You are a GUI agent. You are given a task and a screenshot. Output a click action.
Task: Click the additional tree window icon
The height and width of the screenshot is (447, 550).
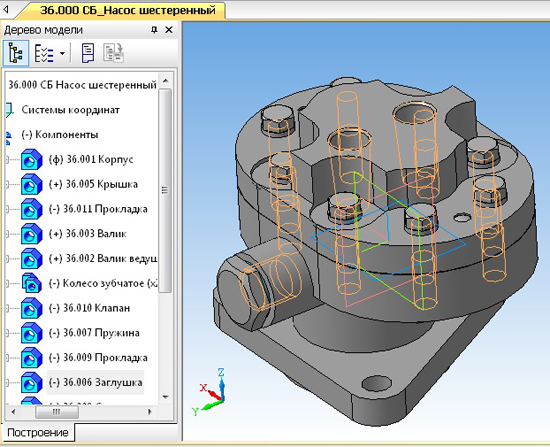click(113, 53)
